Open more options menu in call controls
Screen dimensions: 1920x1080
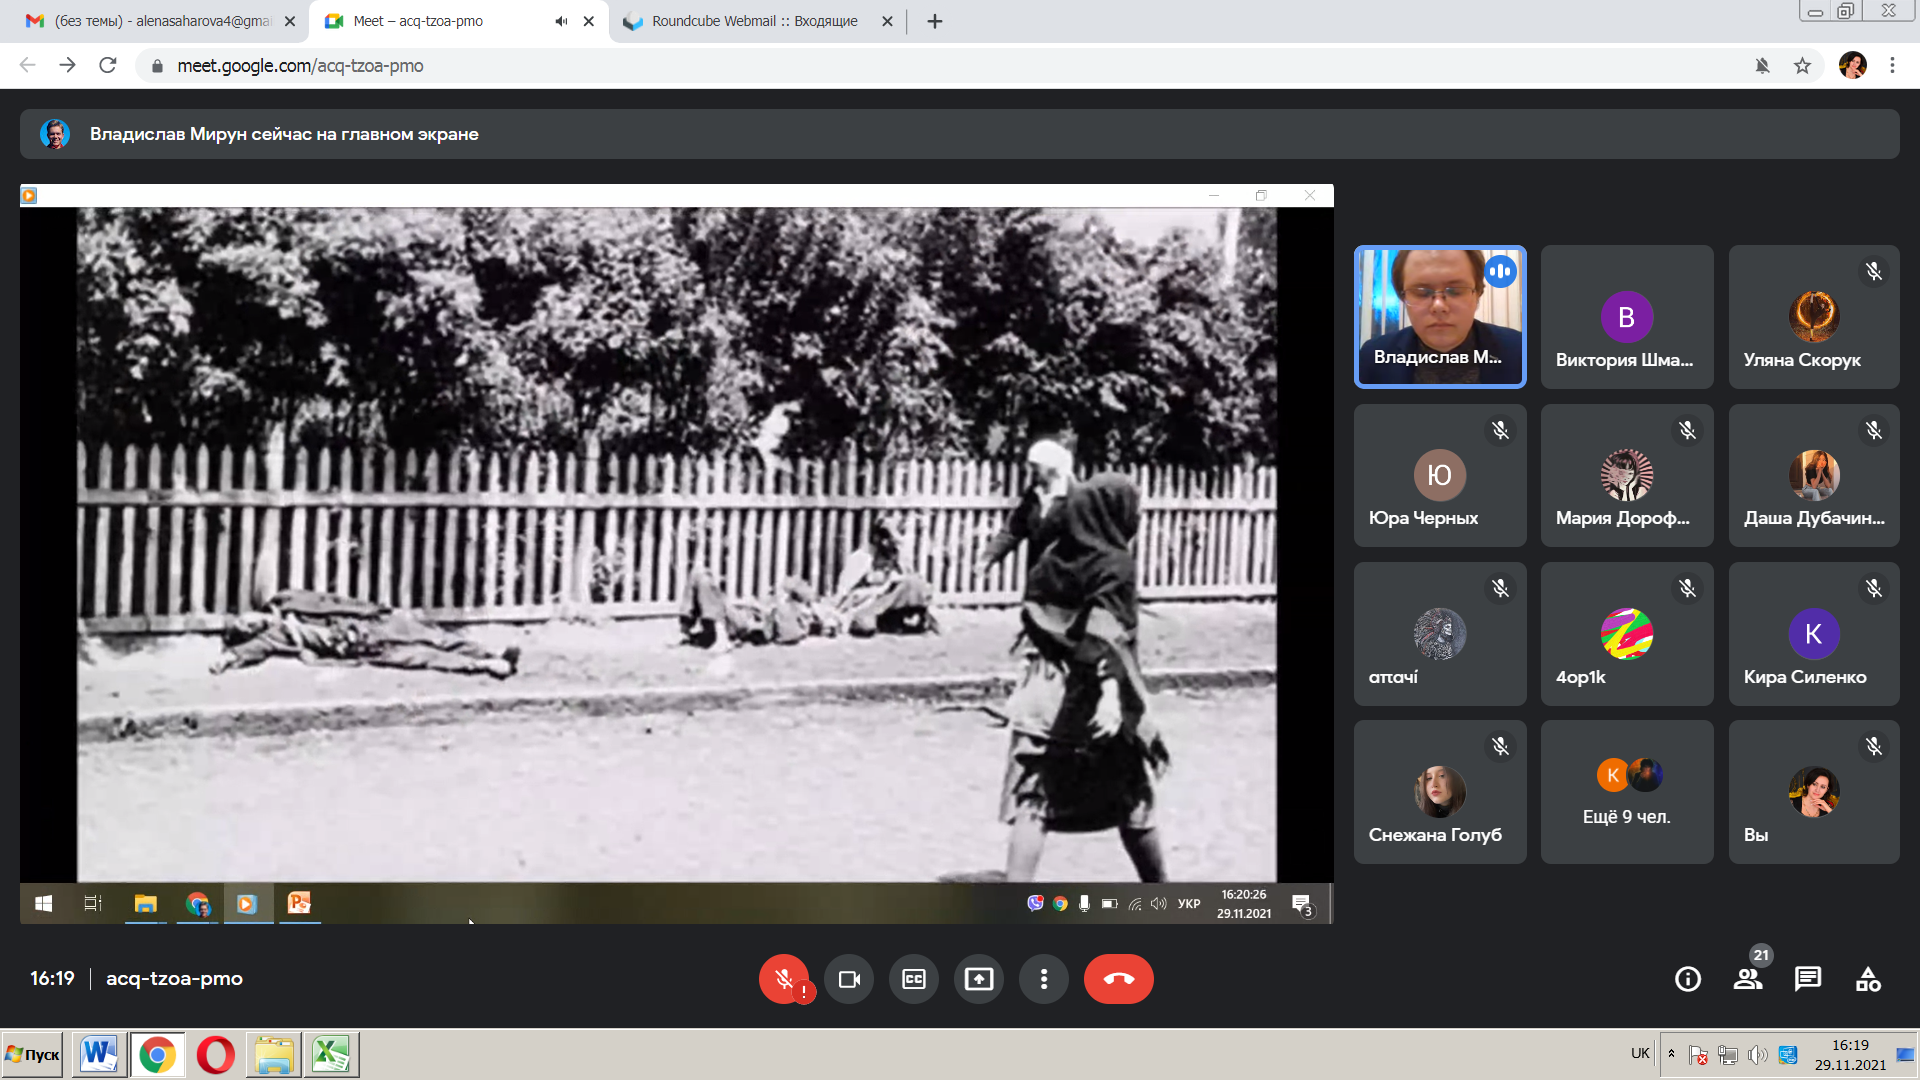point(1044,979)
